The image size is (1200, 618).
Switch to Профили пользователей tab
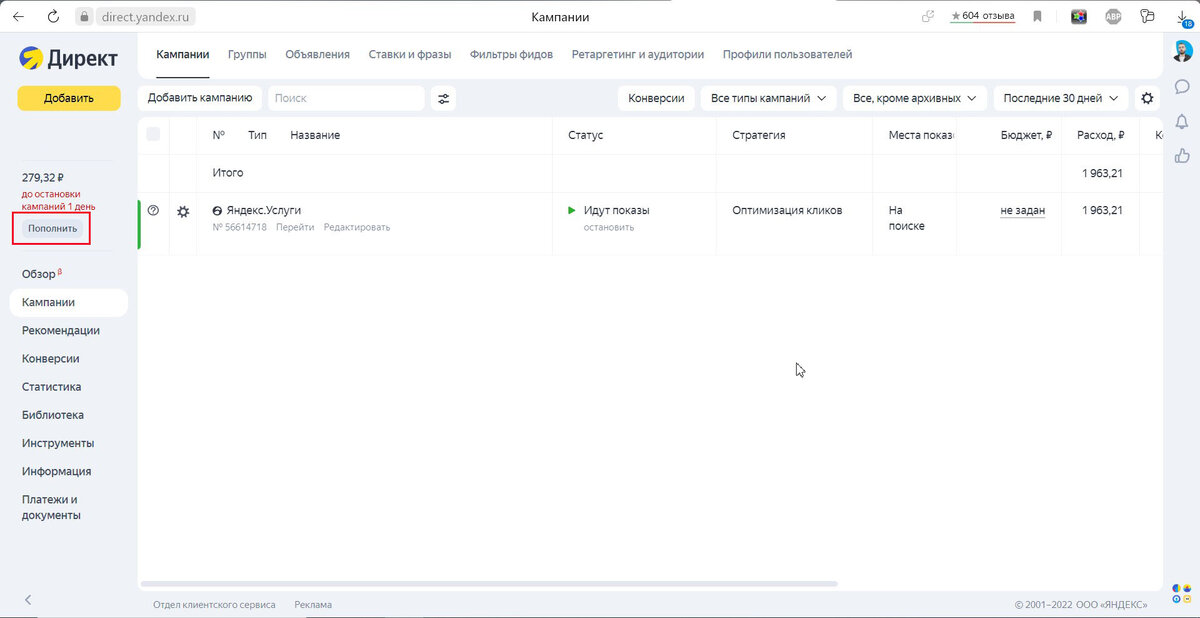(787, 54)
